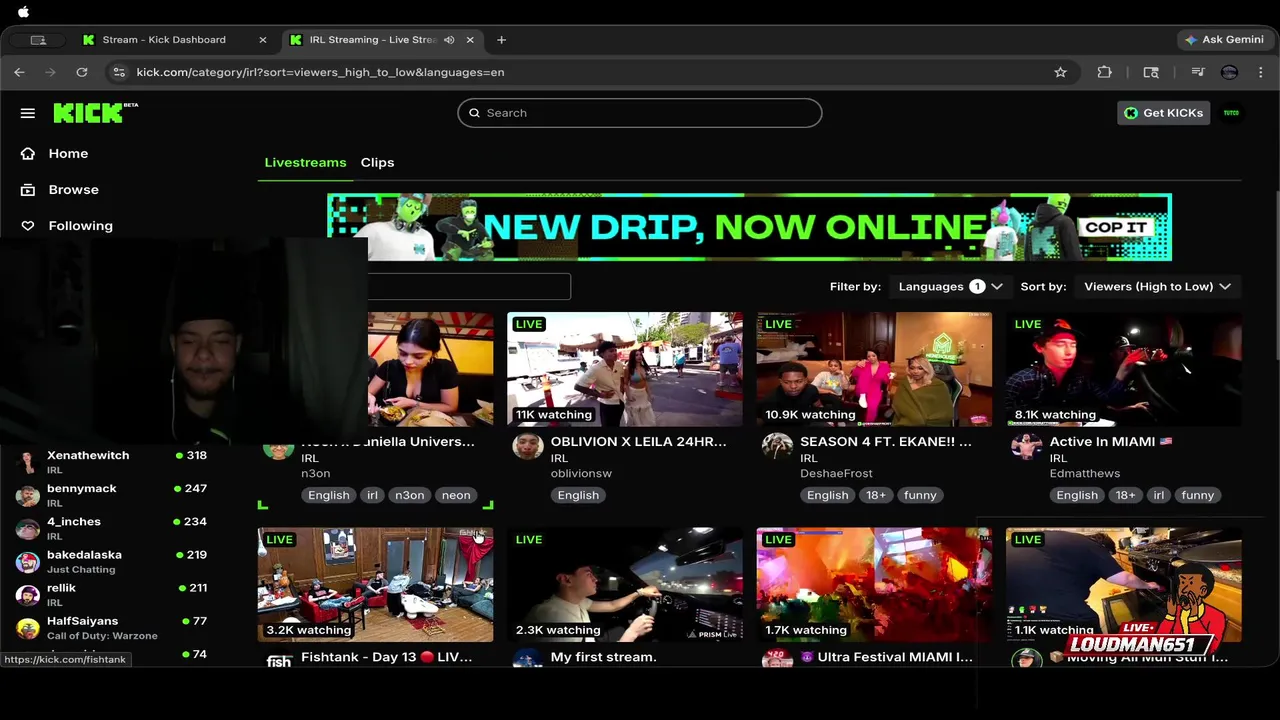This screenshot has height=720, width=1280.
Task: Click the Fishtank channel avatar
Action: click(x=279, y=660)
